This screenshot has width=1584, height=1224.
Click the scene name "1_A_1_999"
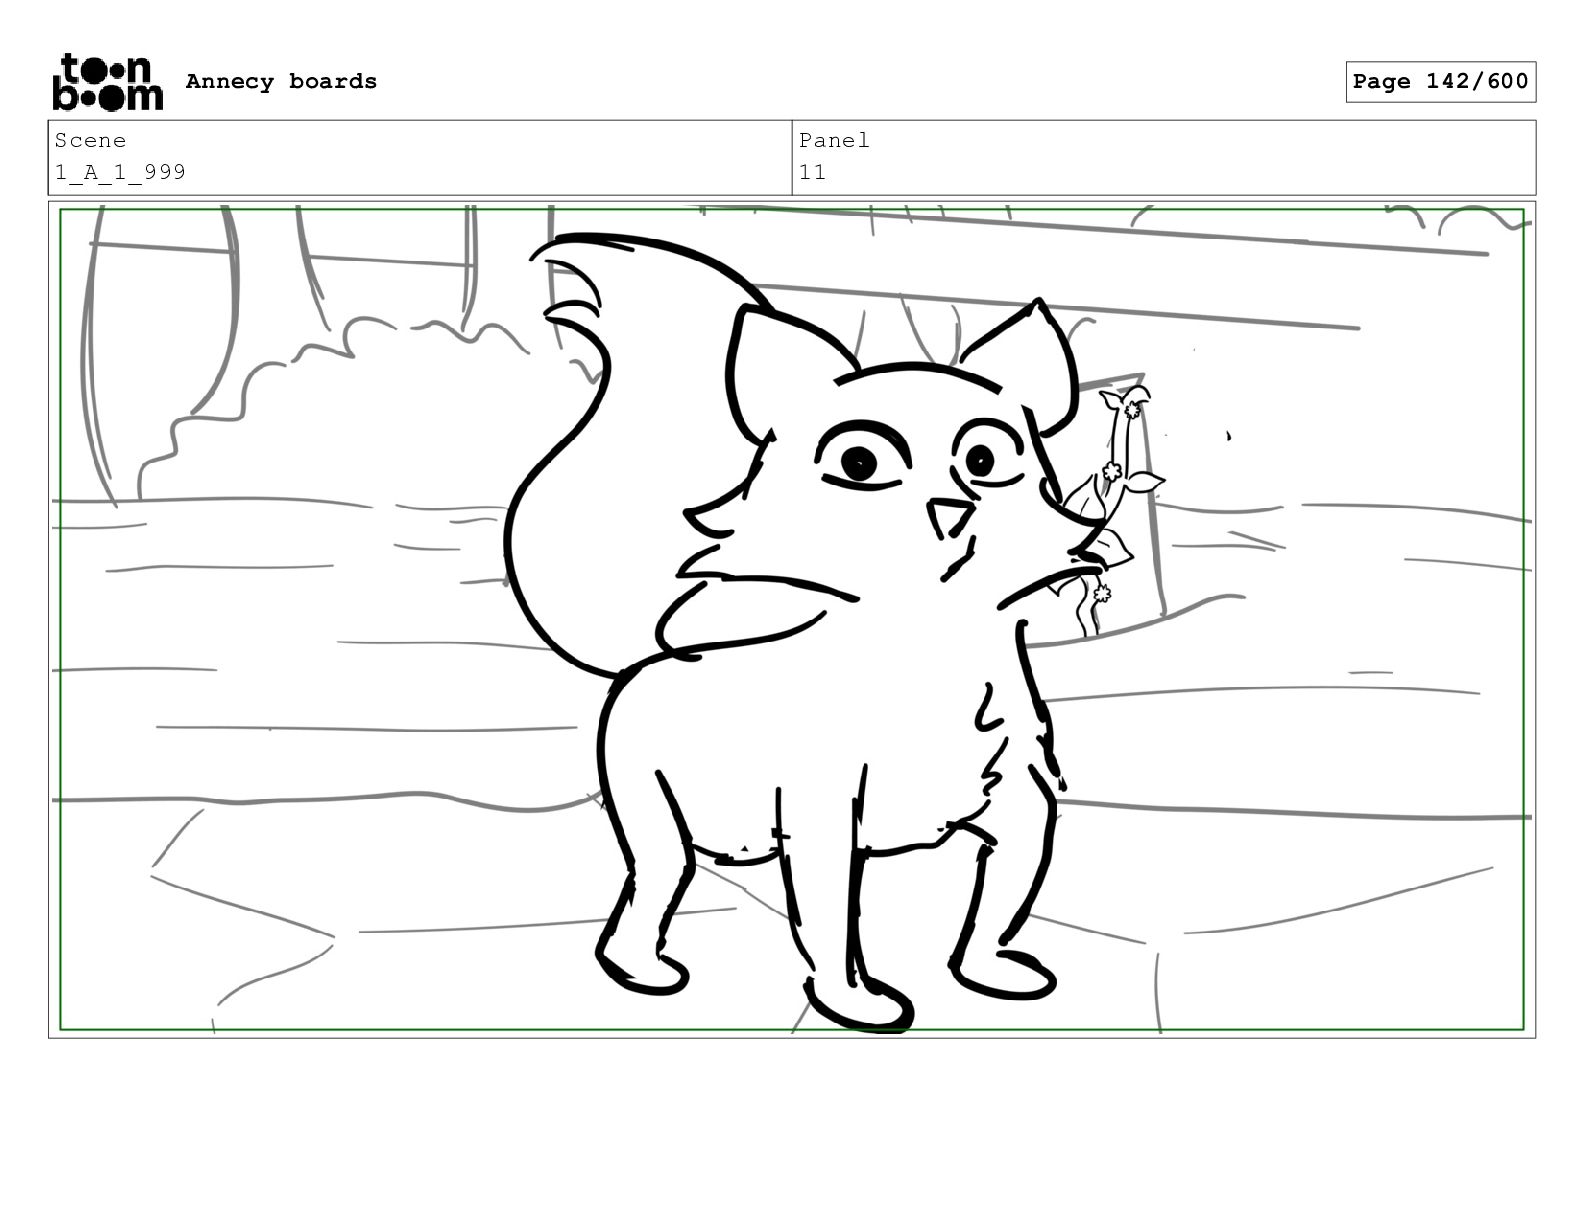(x=120, y=172)
